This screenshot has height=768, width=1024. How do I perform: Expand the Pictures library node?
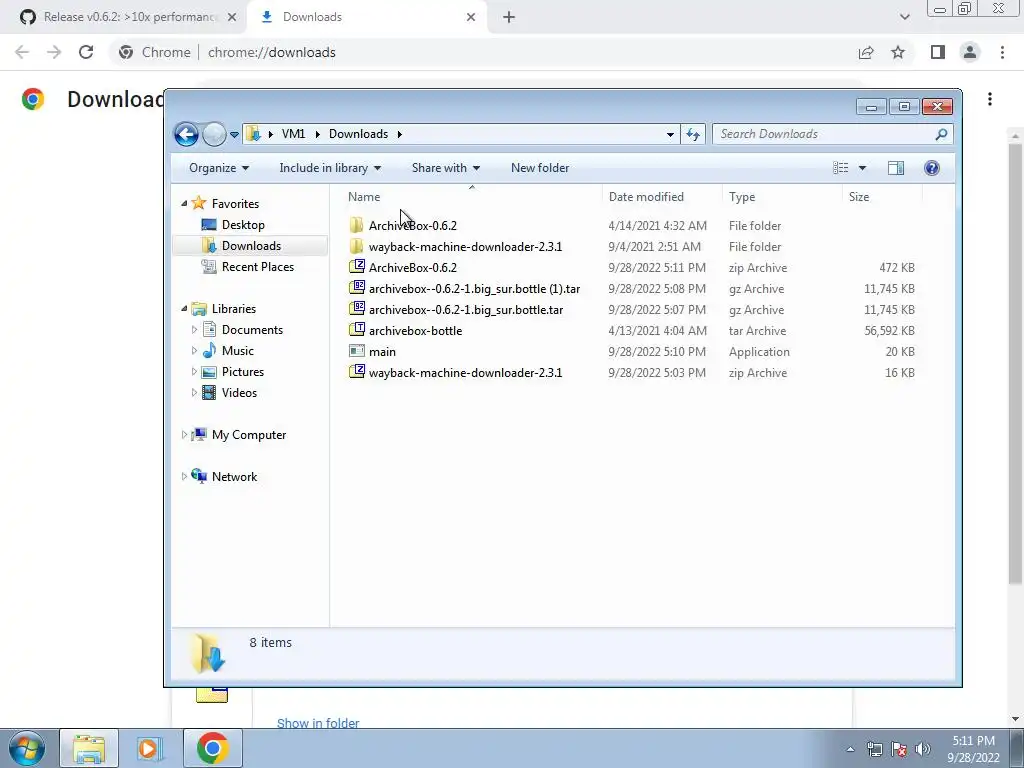pos(194,372)
